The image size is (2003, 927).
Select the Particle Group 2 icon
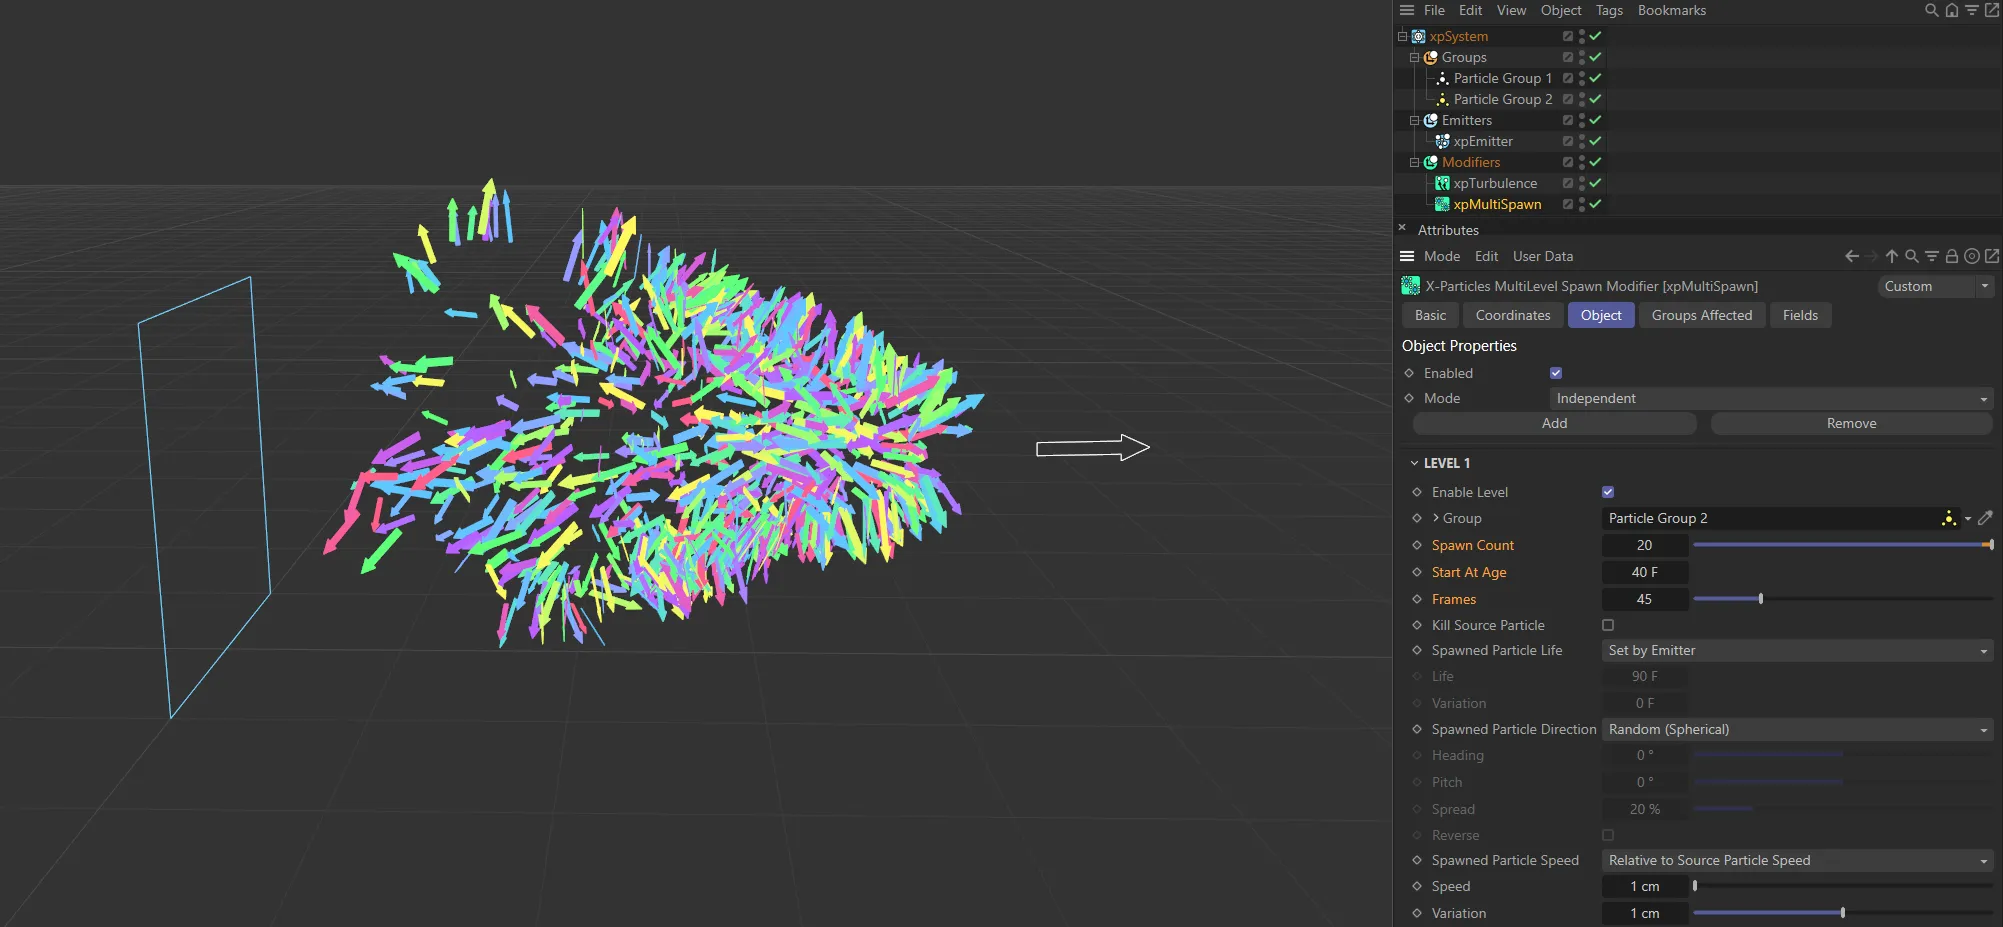pos(1443,99)
